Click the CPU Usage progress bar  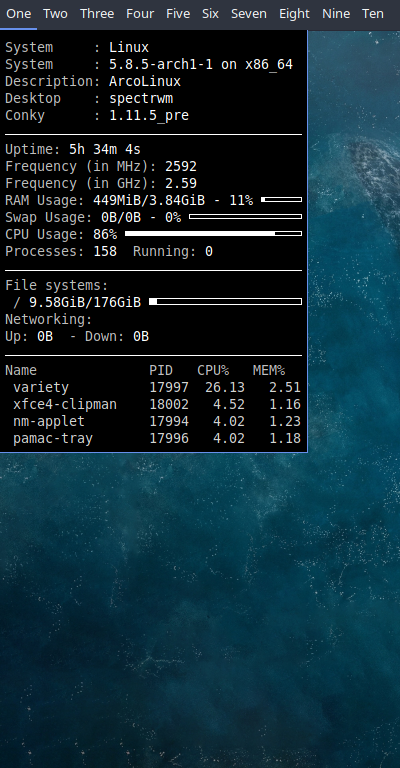[x=213, y=234]
